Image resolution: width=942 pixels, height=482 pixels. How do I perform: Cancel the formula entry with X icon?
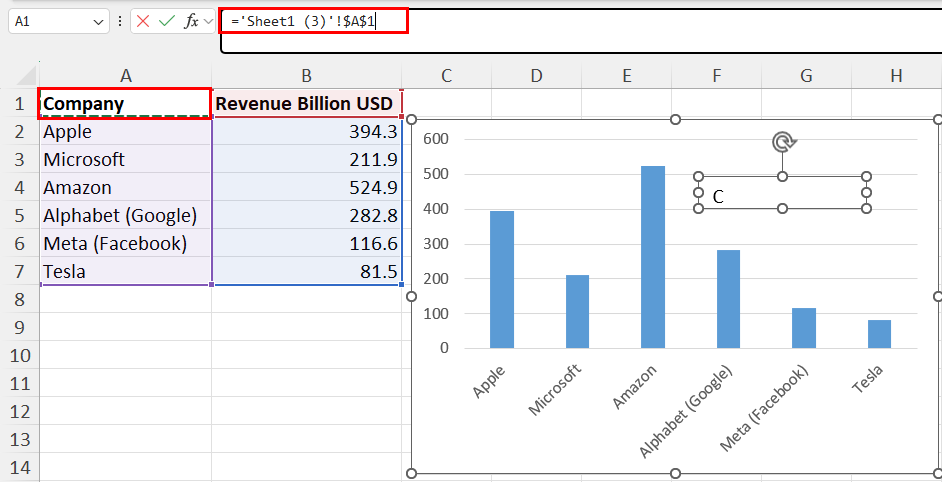click(143, 22)
